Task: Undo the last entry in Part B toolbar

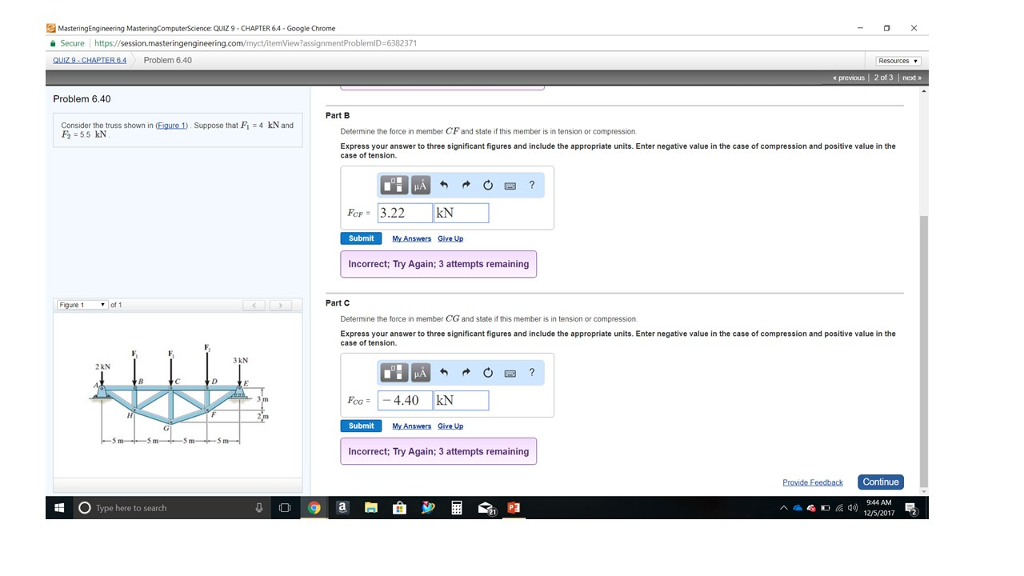Action: click(444, 185)
